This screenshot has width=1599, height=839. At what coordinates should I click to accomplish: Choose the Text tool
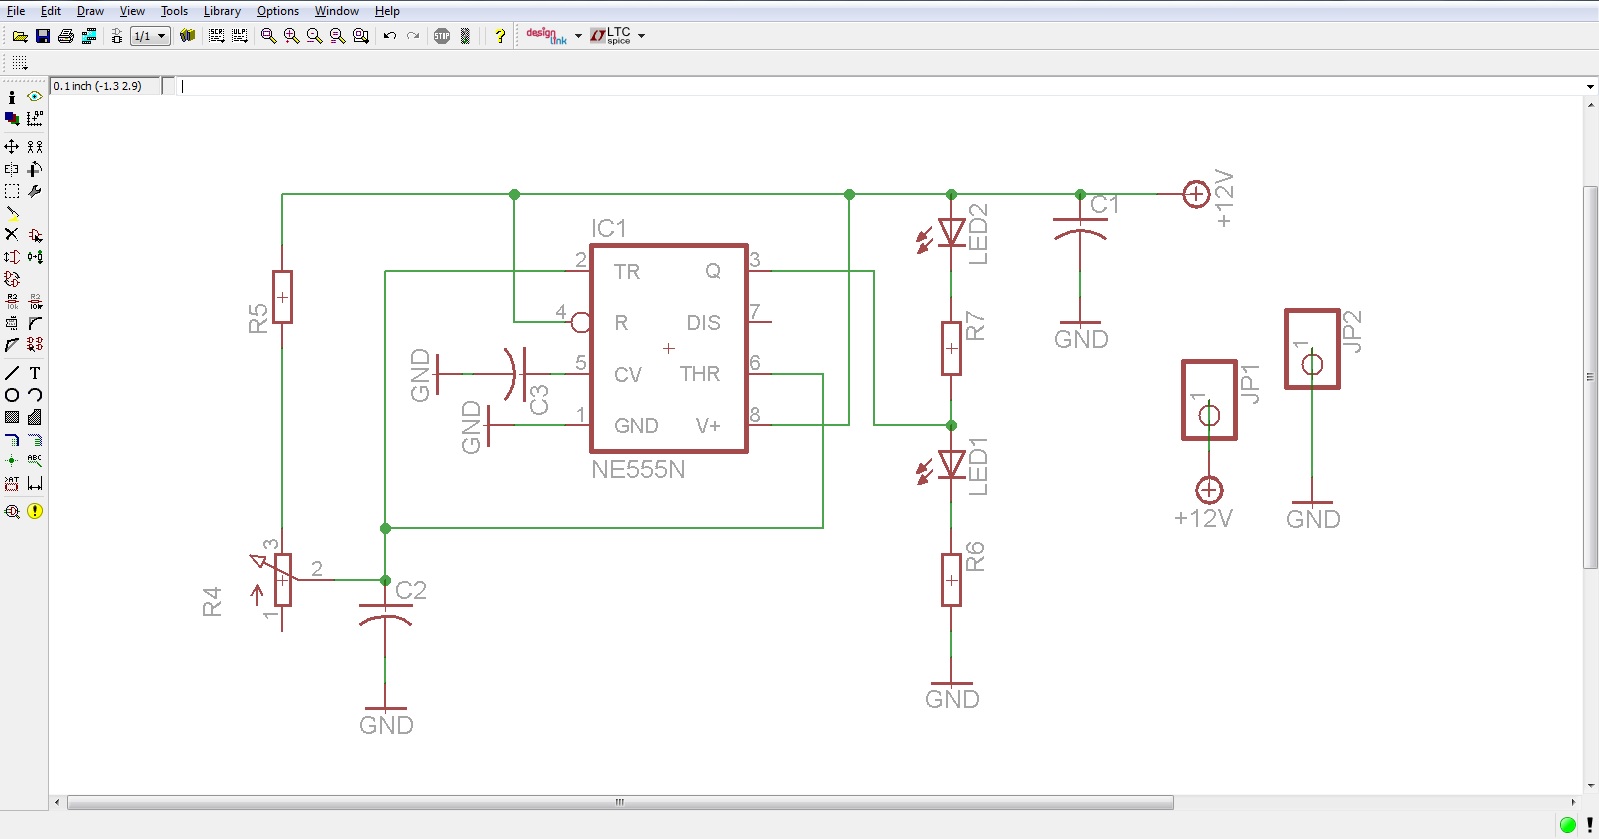click(x=35, y=373)
